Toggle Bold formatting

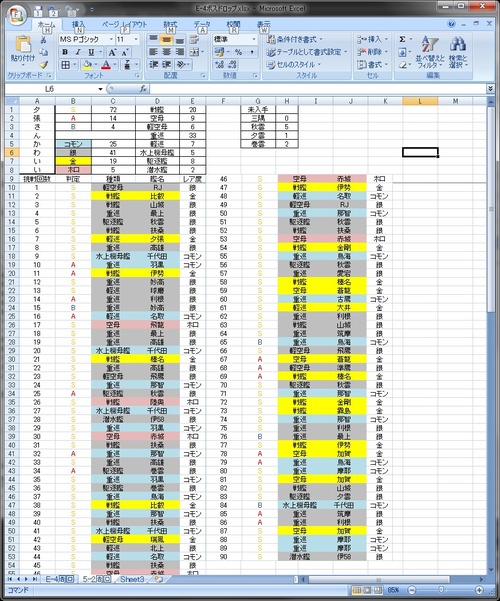(x=65, y=52)
